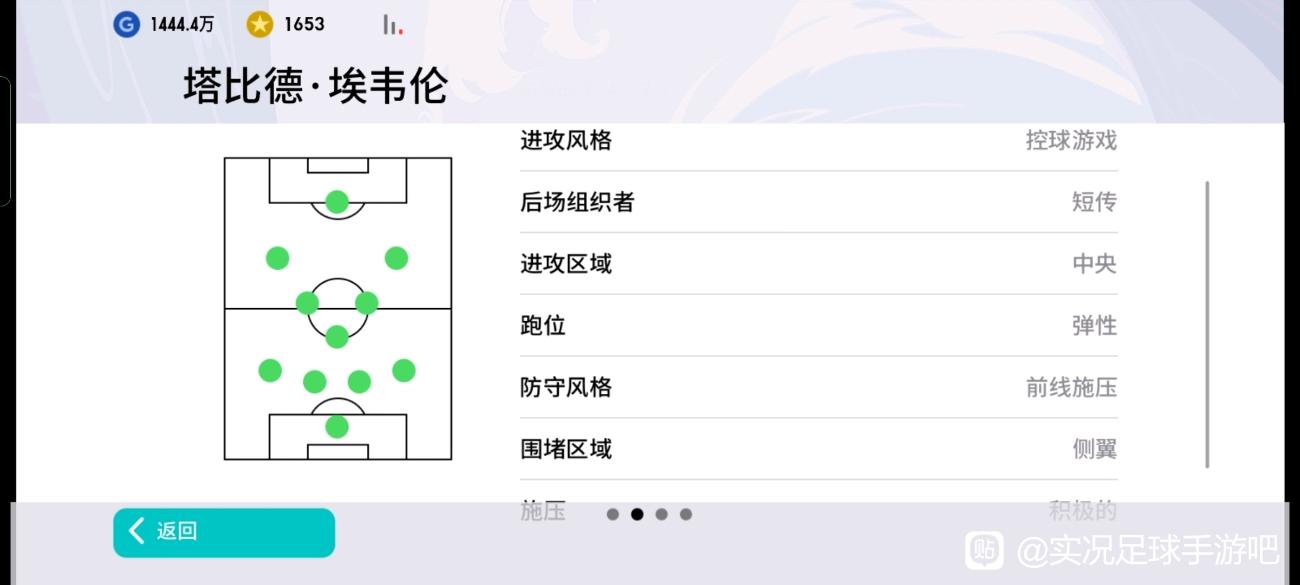Open the 进攻区域 中央 setting row
1300x585 pixels.
[x=819, y=264]
